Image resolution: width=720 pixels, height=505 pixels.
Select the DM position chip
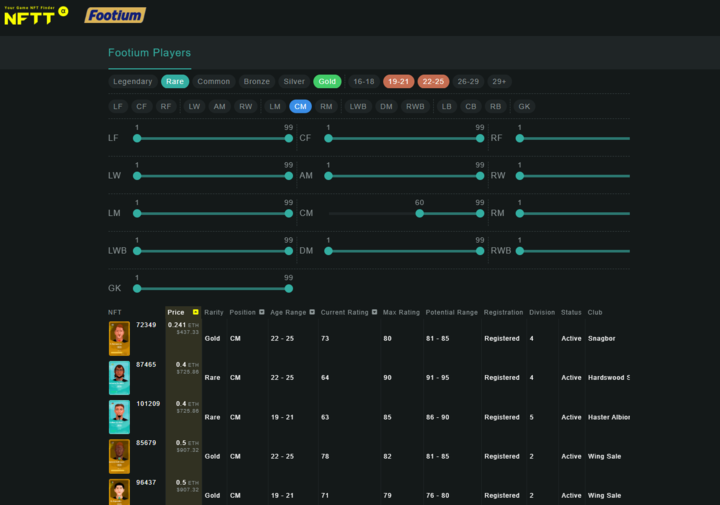pyautogui.click(x=386, y=107)
